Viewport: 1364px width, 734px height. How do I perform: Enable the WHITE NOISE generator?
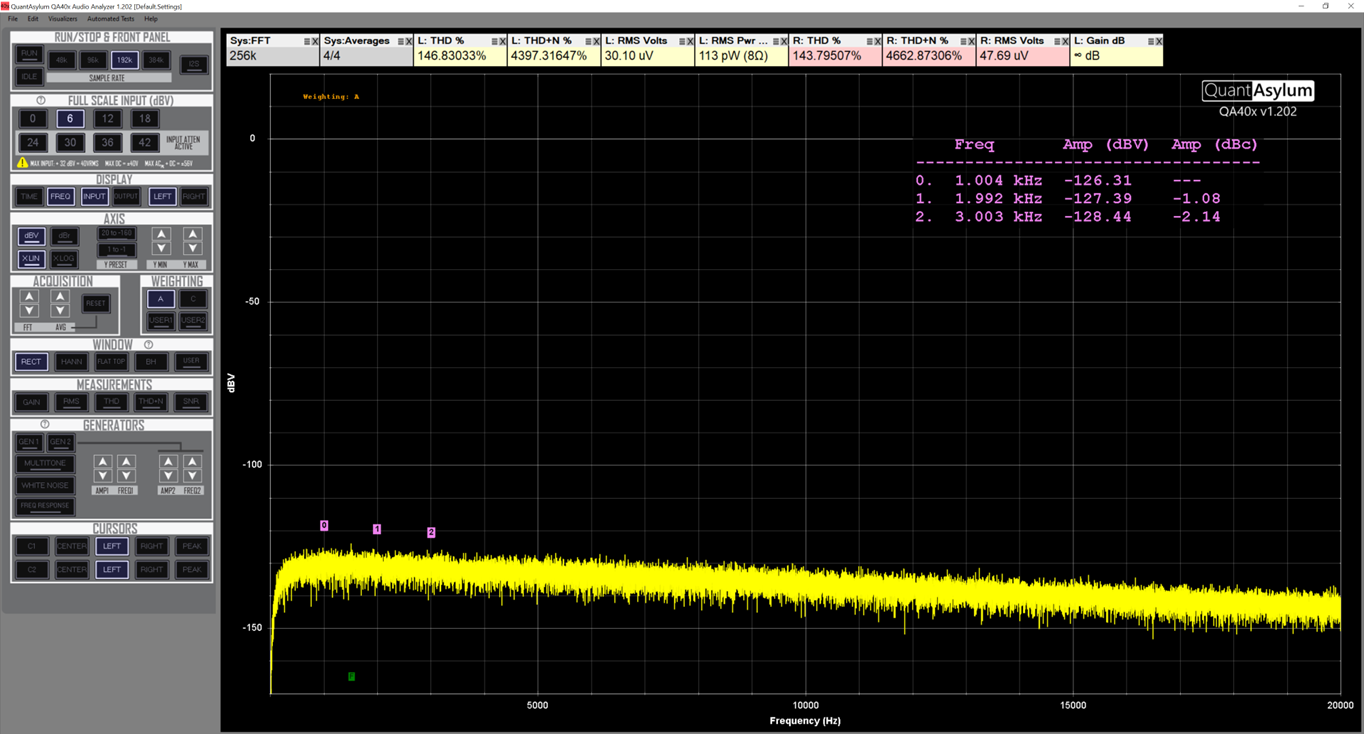(x=46, y=485)
